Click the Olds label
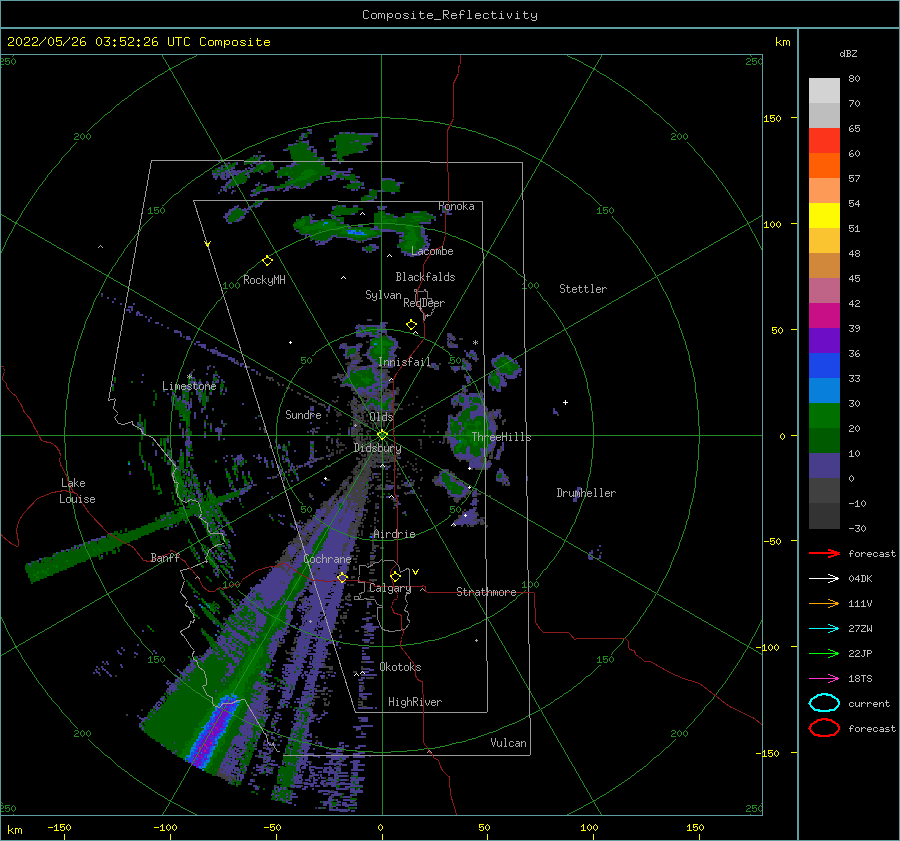 click(x=381, y=417)
